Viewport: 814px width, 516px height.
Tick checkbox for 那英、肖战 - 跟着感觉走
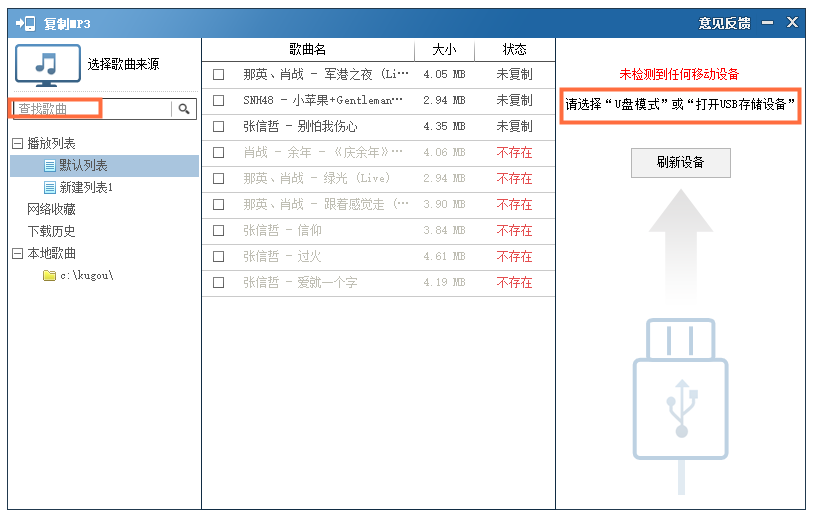click(x=219, y=205)
